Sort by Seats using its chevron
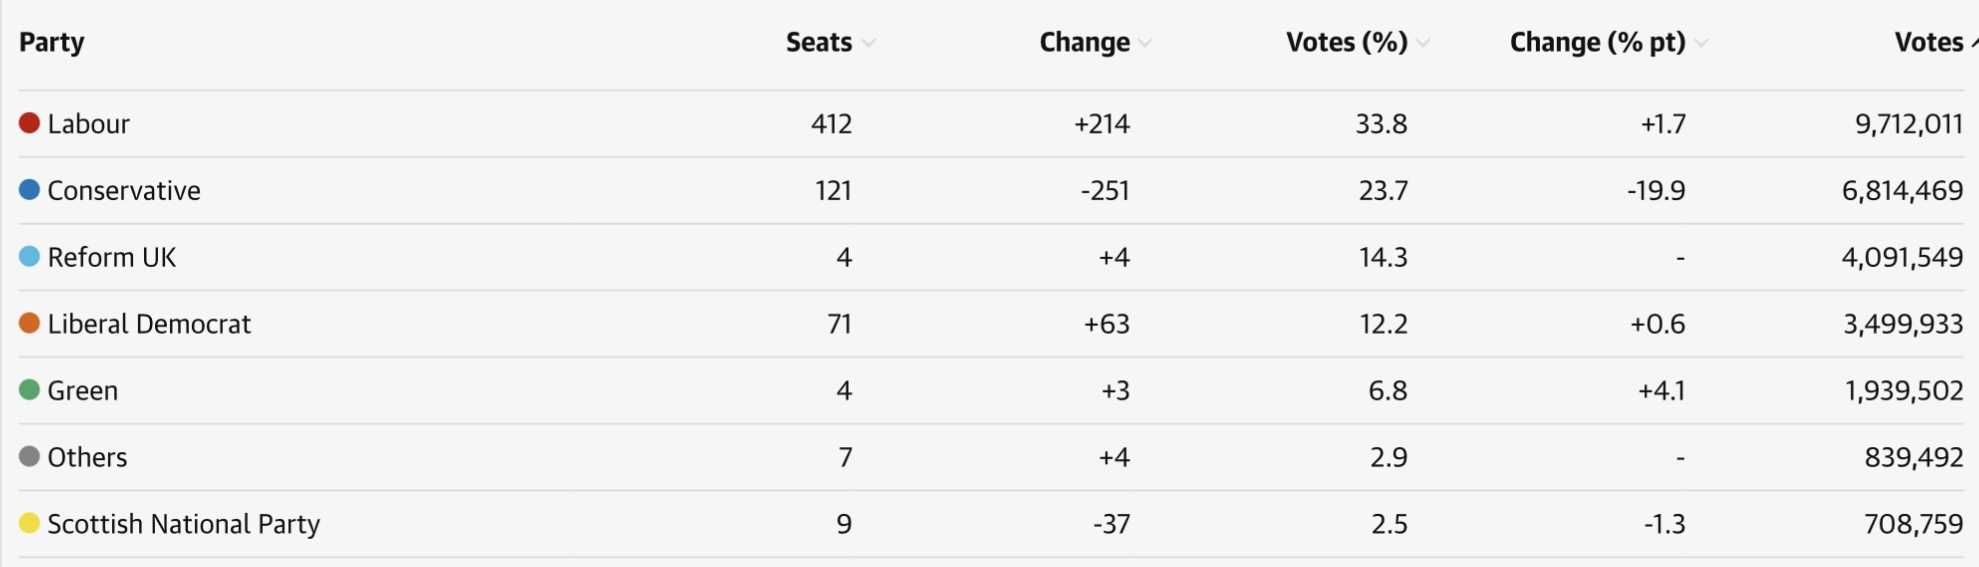The image size is (1979, 567). (x=868, y=43)
